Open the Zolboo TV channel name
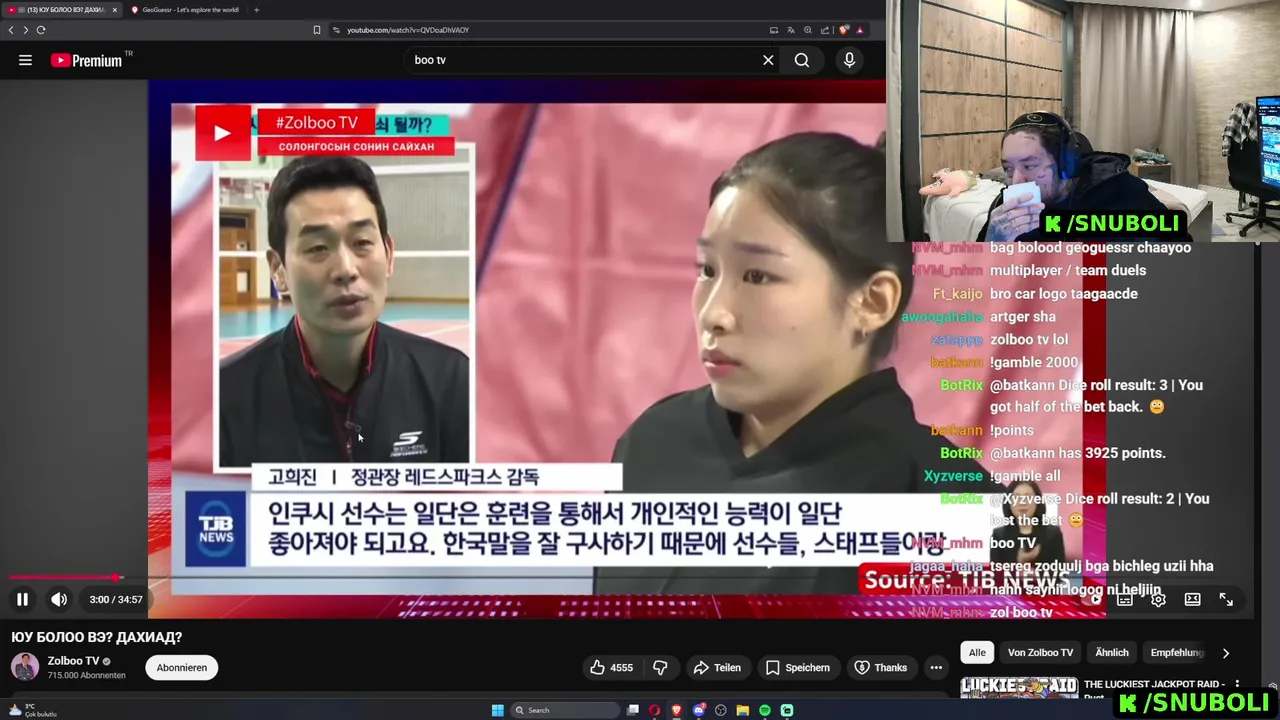Image resolution: width=1280 pixels, height=720 pixels. pos(73,661)
